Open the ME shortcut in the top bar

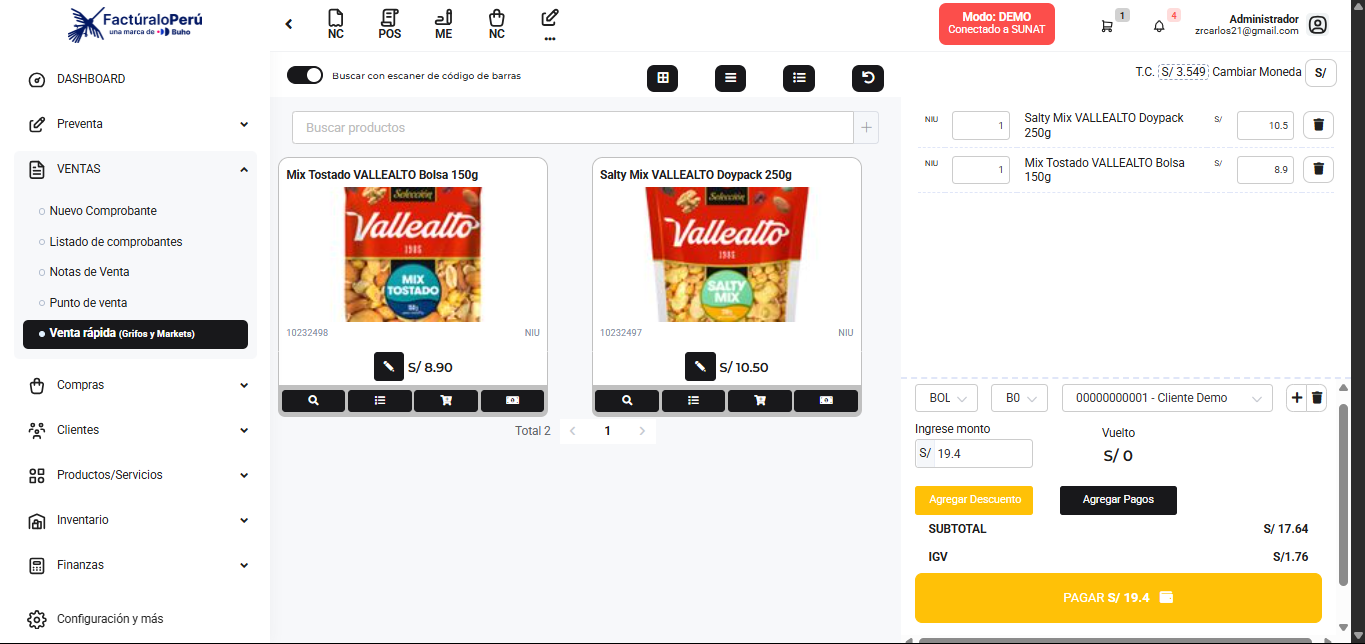click(x=444, y=24)
